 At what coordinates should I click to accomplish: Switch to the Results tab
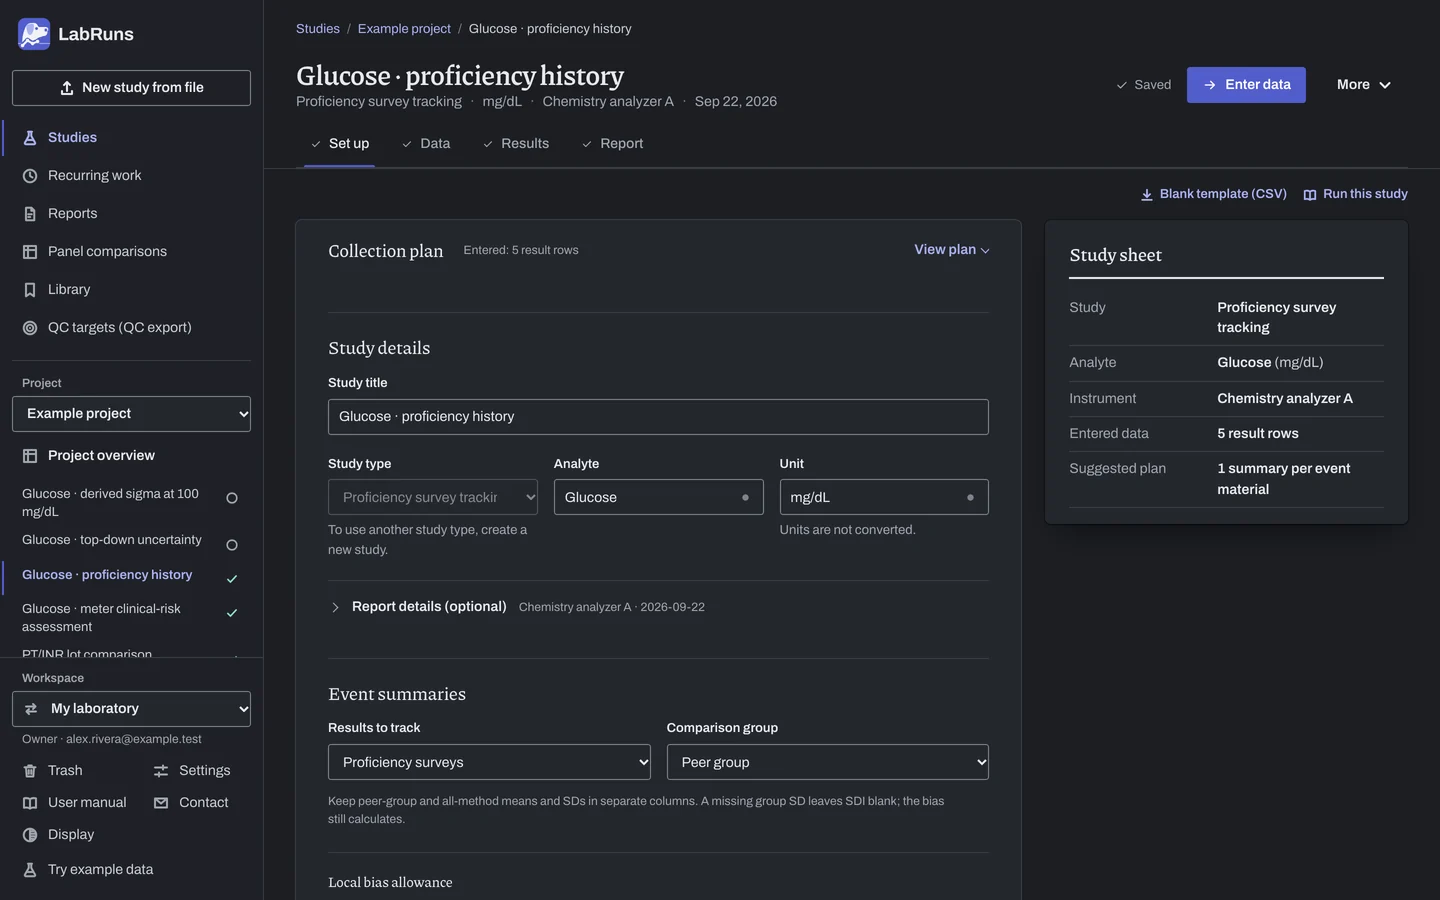coord(516,144)
